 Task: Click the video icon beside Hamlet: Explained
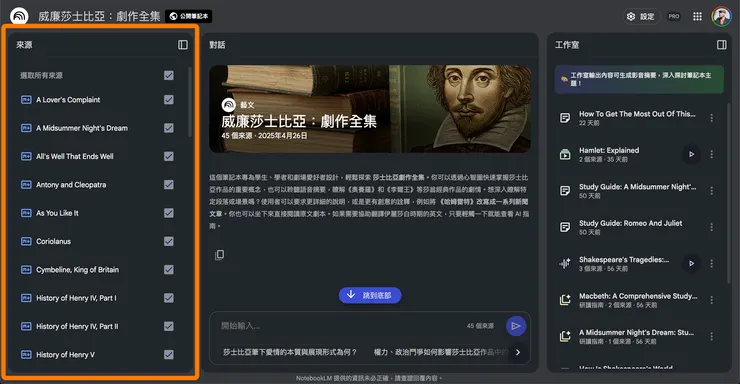565,154
